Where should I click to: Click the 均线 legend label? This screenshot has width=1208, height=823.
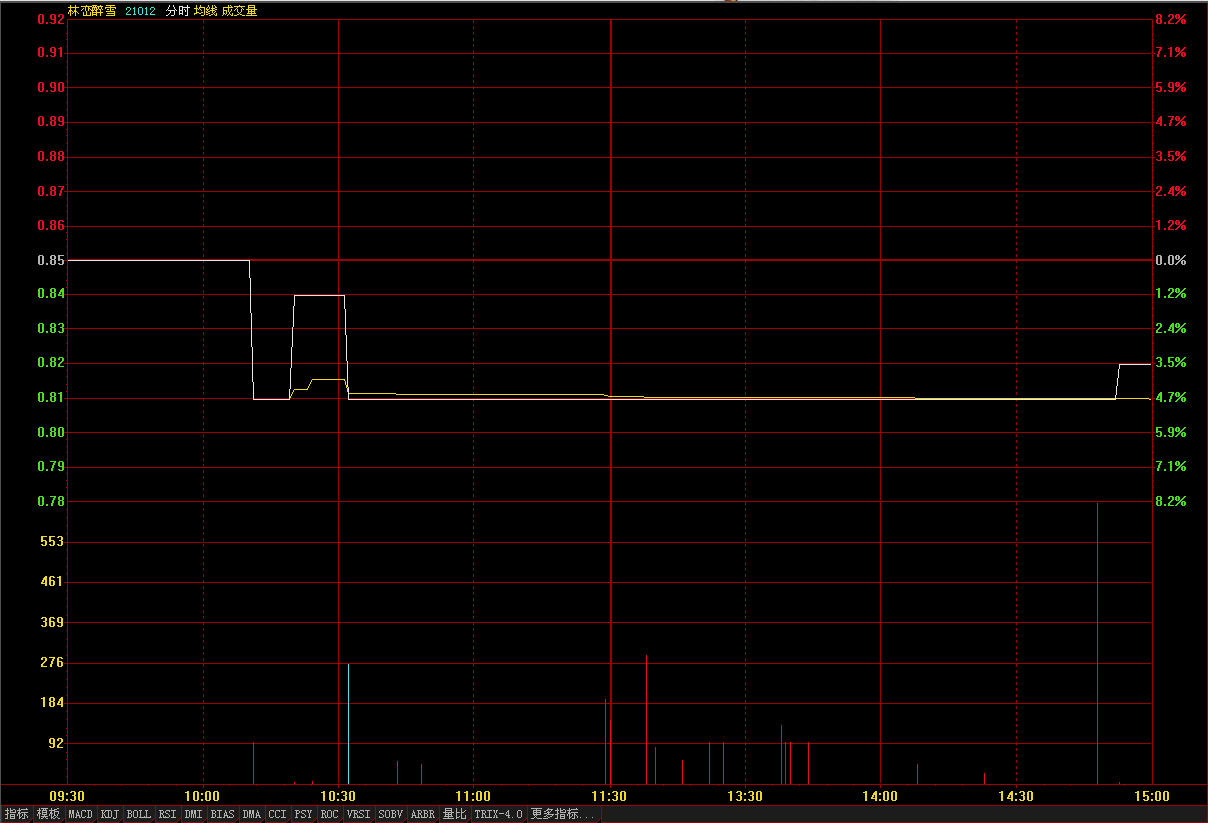coord(206,10)
